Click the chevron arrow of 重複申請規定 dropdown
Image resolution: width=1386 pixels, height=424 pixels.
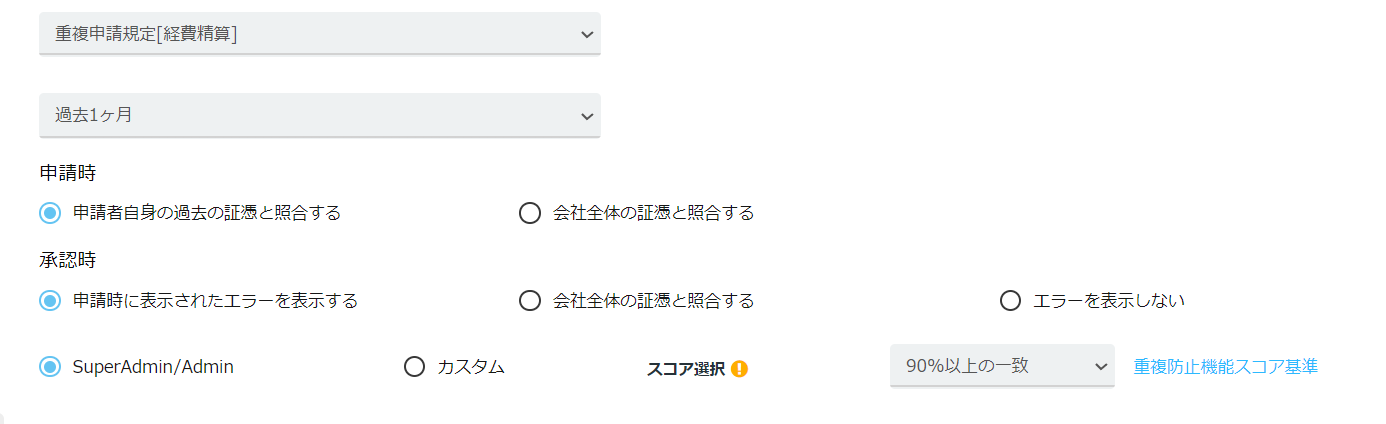586,34
